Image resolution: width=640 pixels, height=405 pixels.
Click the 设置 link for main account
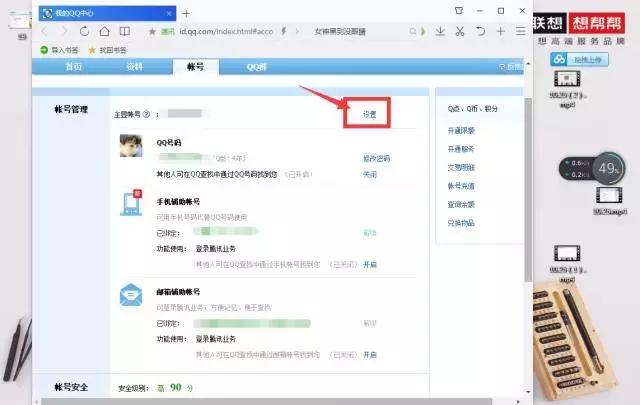370,115
